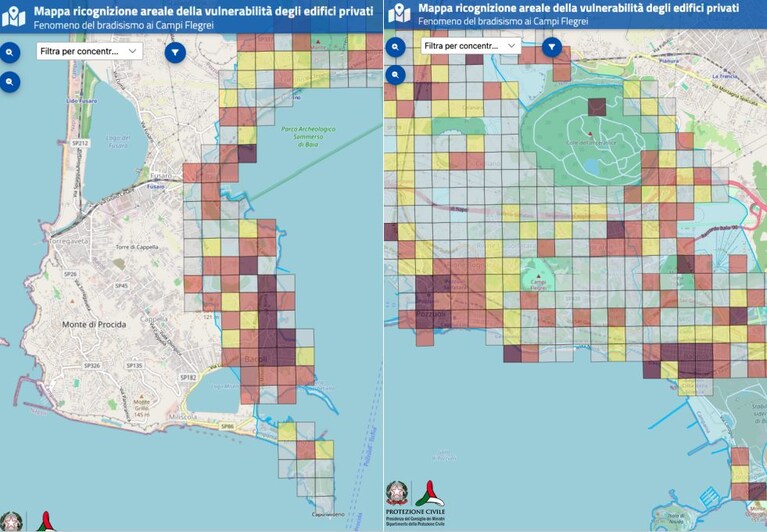Select the dark purple cell over Bacoli label

pyautogui.click(x=268, y=357)
